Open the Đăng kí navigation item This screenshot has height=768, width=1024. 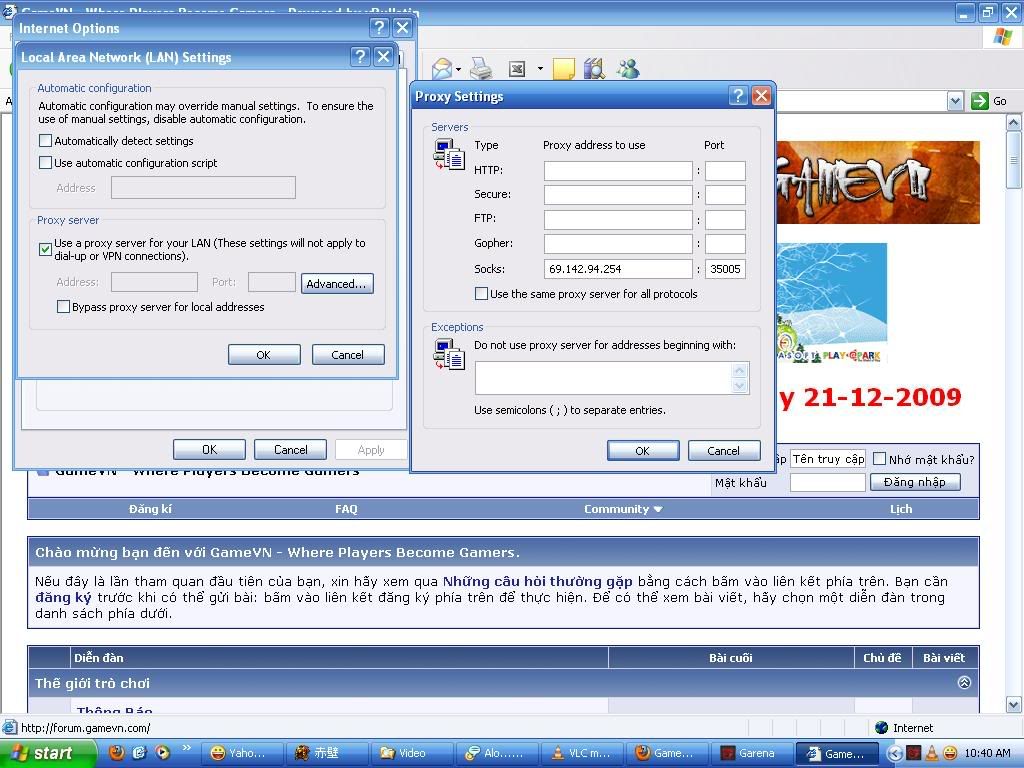click(x=150, y=509)
